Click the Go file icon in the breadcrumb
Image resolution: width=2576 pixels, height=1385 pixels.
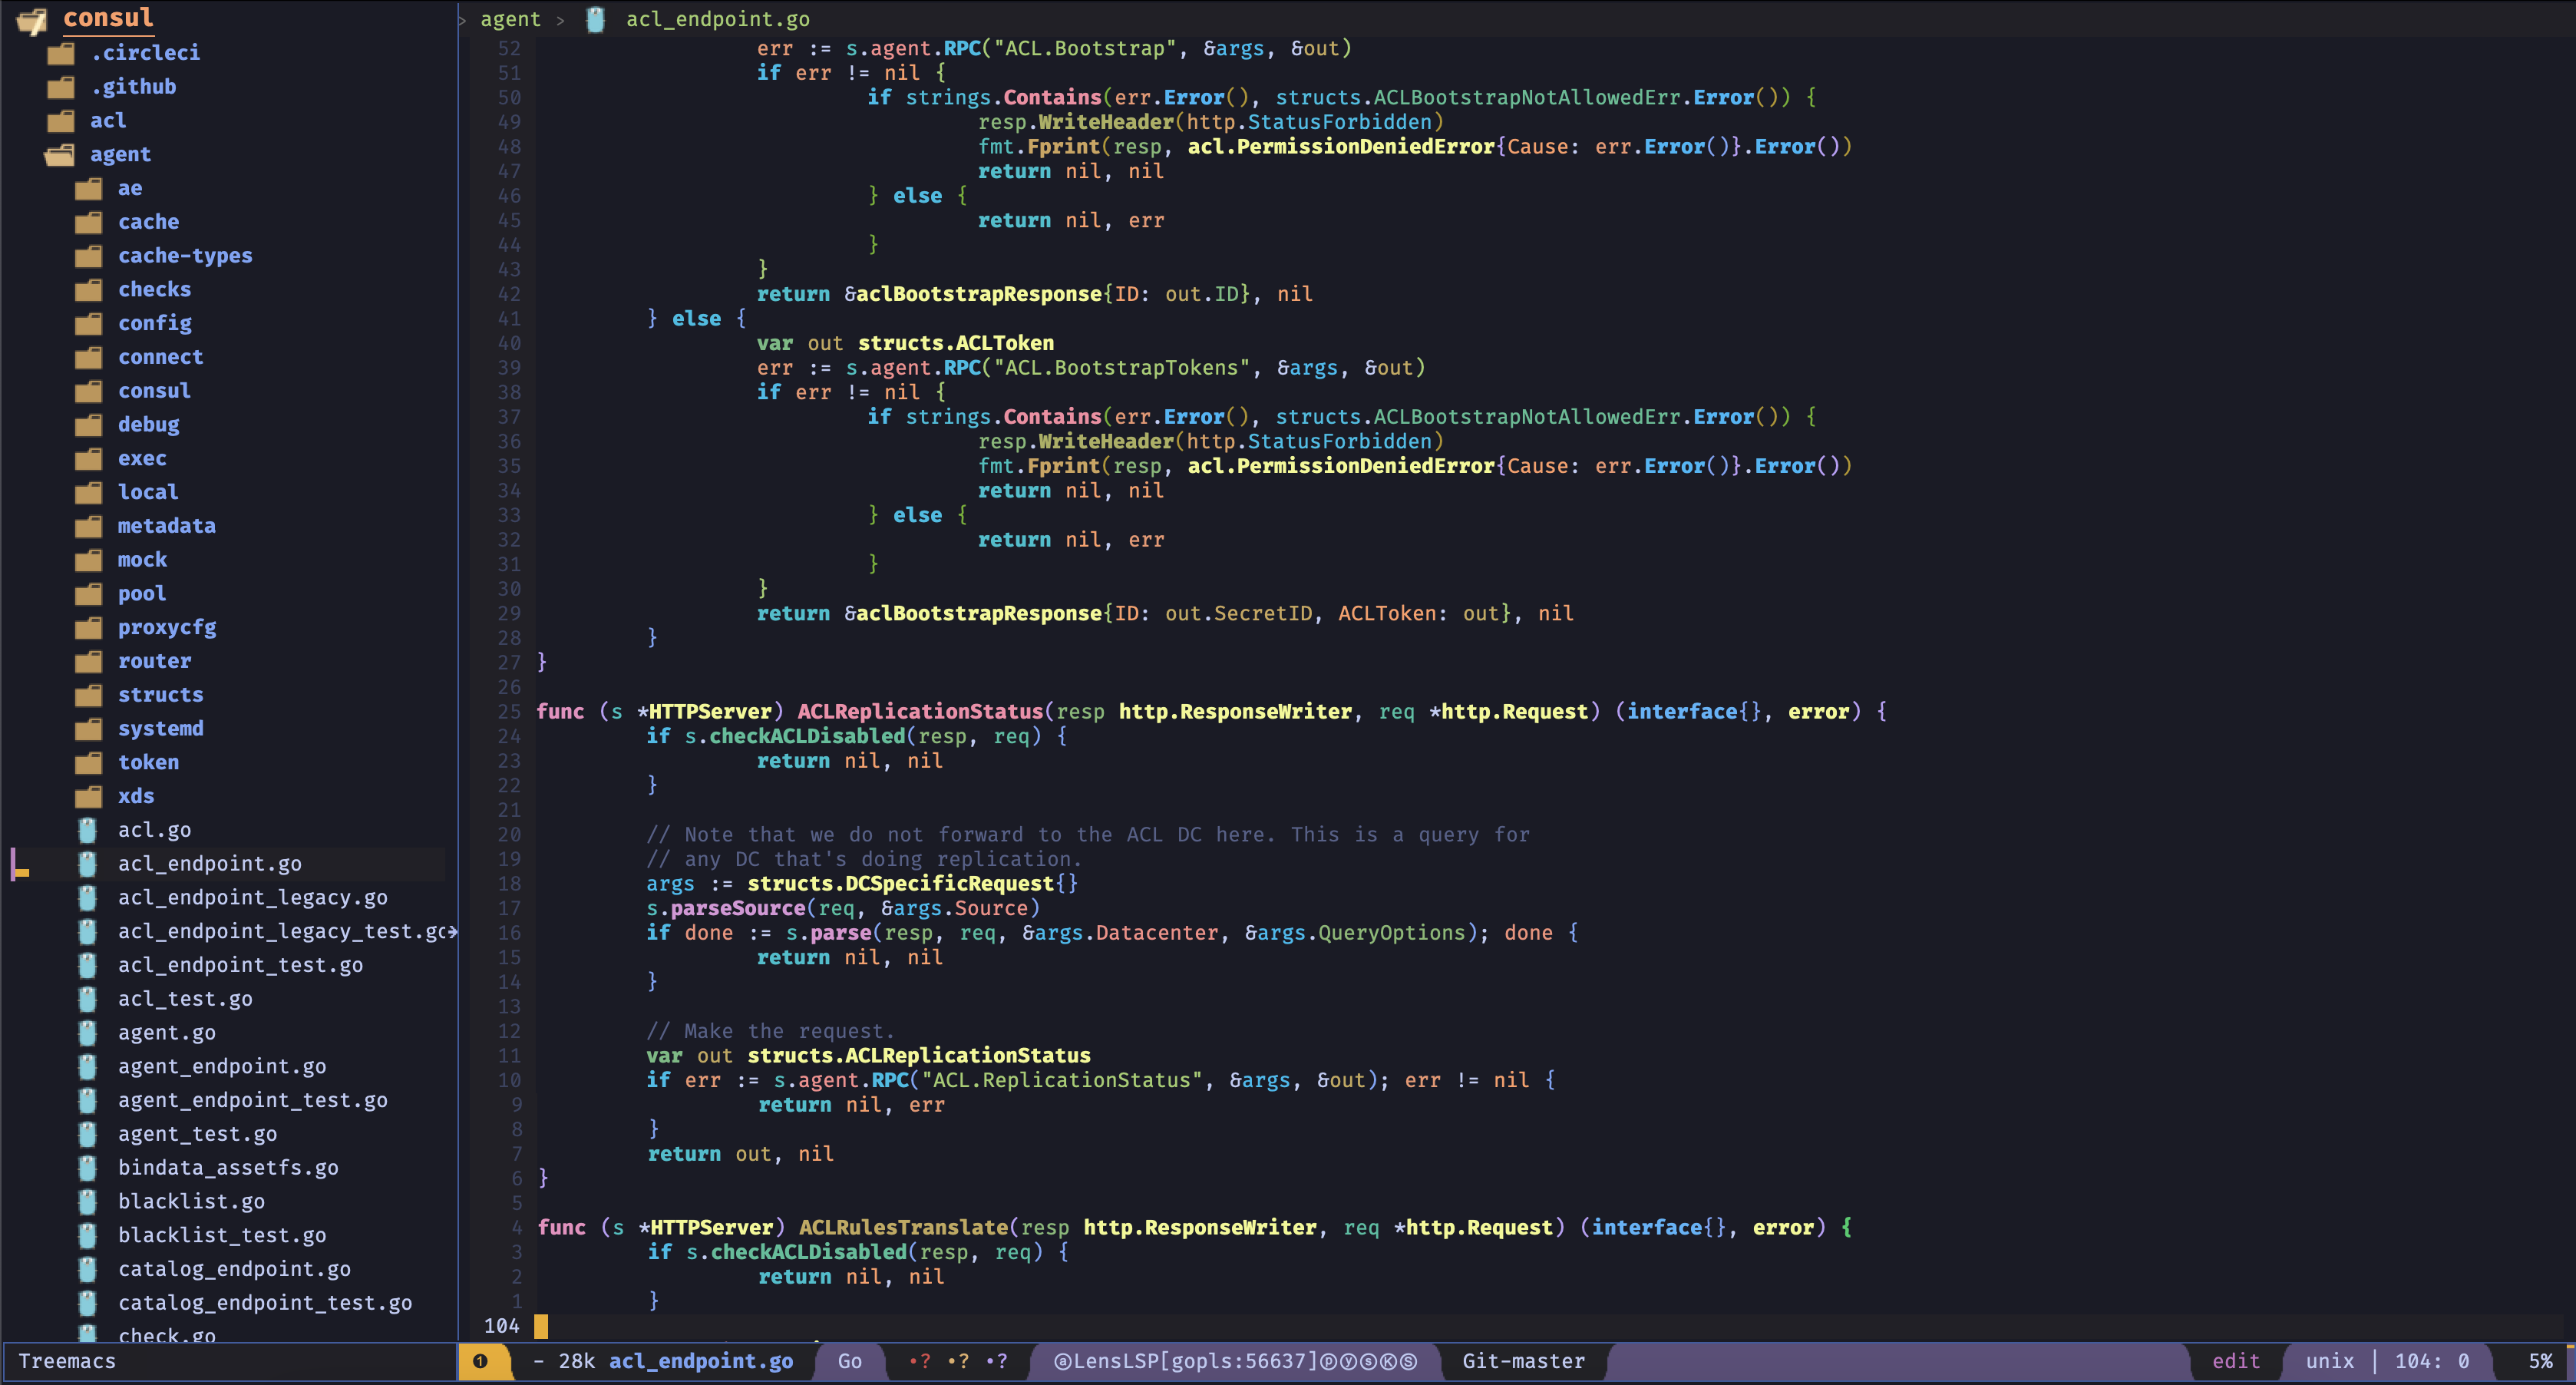click(x=596, y=19)
